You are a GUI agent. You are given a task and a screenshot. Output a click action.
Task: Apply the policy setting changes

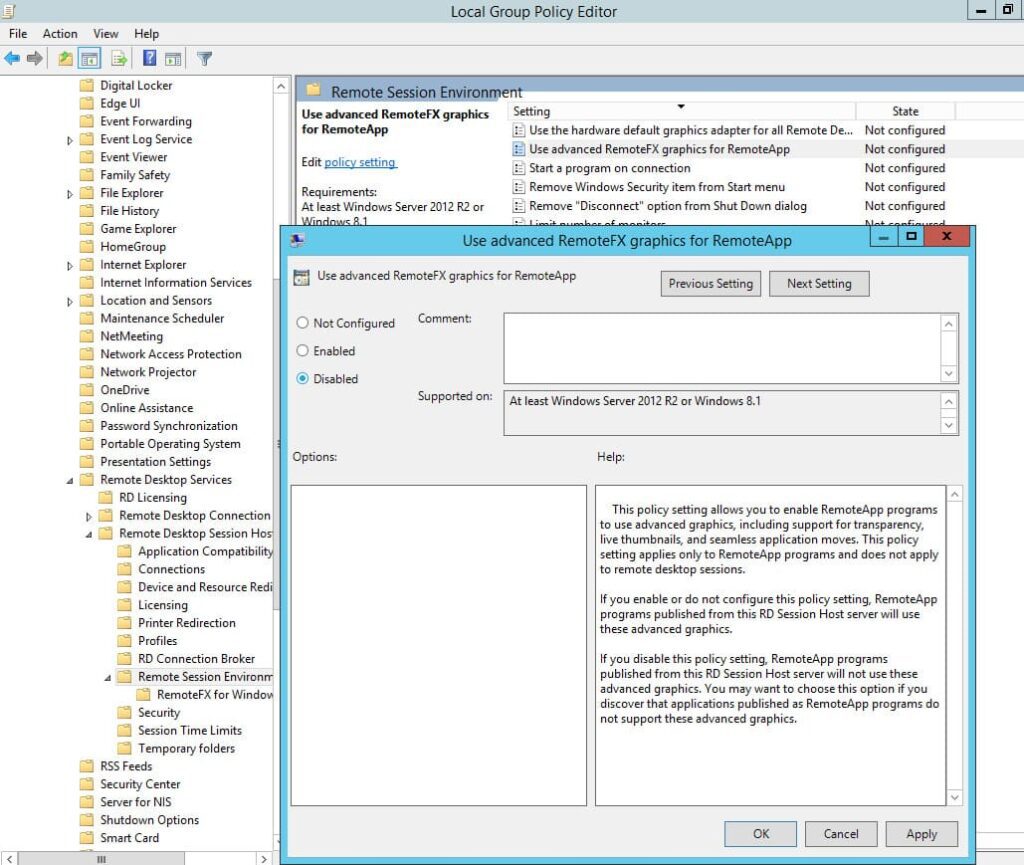[x=921, y=834]
